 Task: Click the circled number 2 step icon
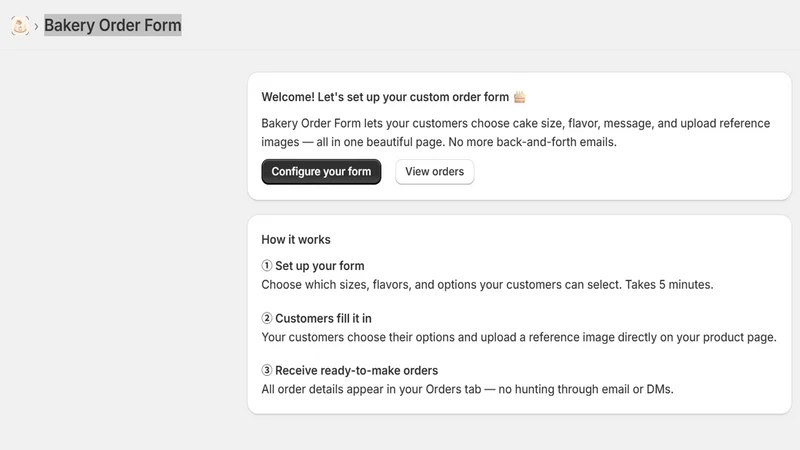(267, 318)
